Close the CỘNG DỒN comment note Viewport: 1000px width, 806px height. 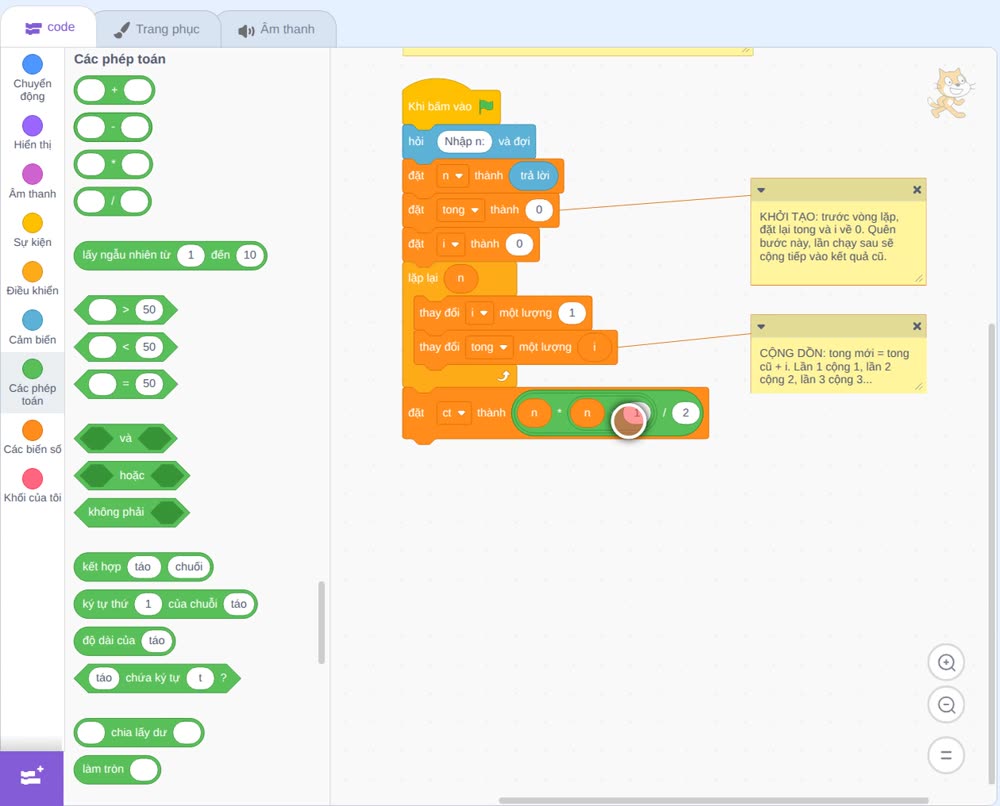(x=916, y=326)
